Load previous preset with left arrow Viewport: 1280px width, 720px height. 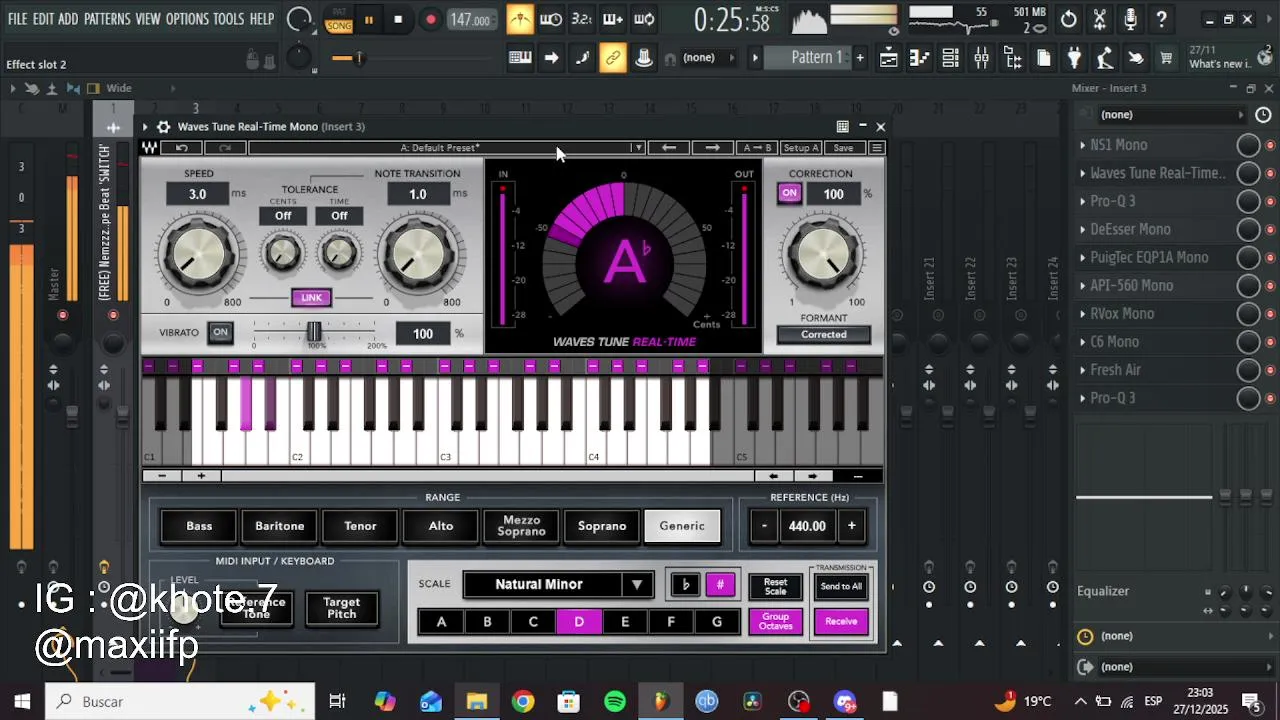click(669, 148)
